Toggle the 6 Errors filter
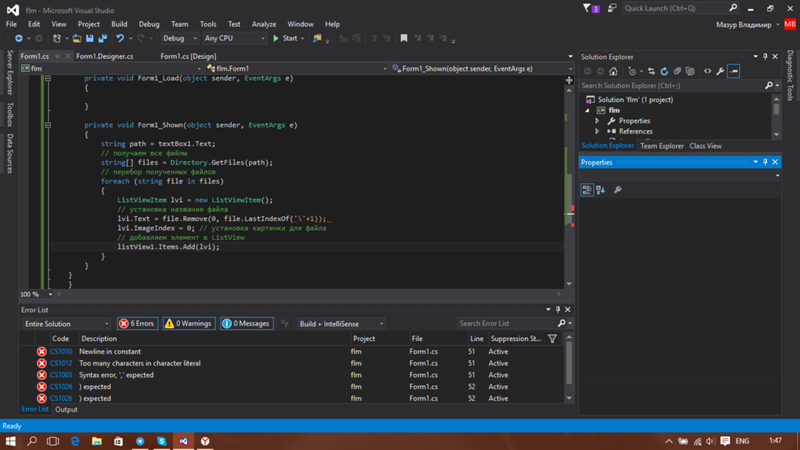The image size is (800, 450). click(137, 324)
